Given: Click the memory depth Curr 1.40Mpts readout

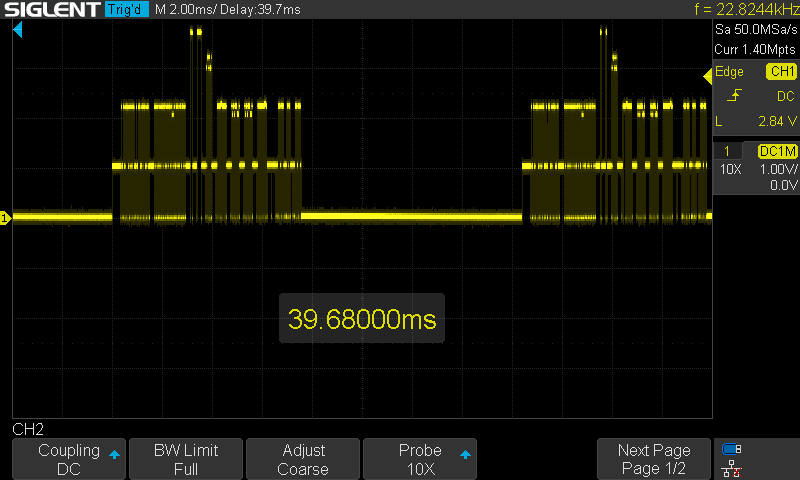Looking at the screenshot, I should click(x=755, y=49).
